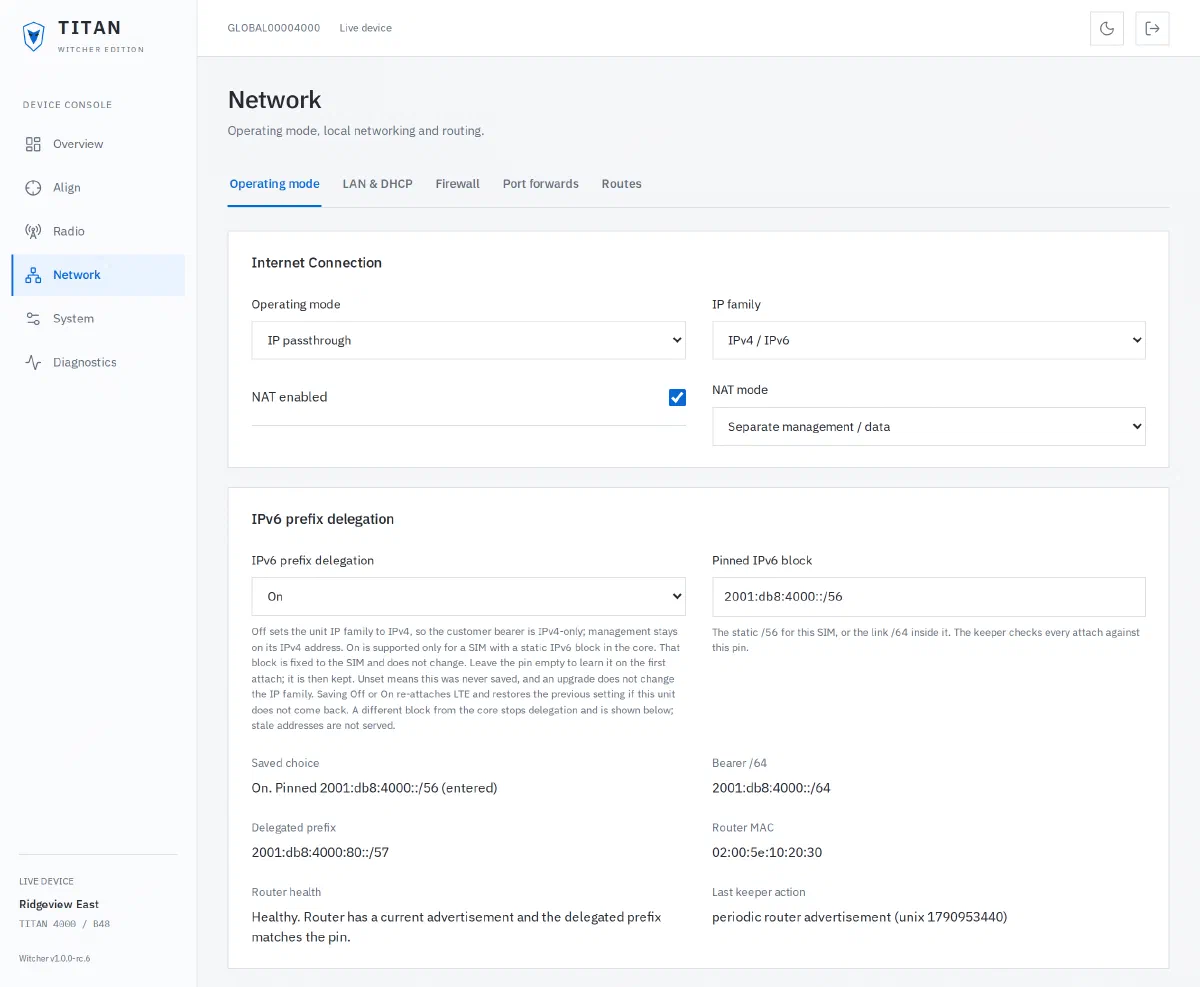Viewport: 1200px width, 987px height.
Task: Open the System page in sidebar
Action: [98, 319]
